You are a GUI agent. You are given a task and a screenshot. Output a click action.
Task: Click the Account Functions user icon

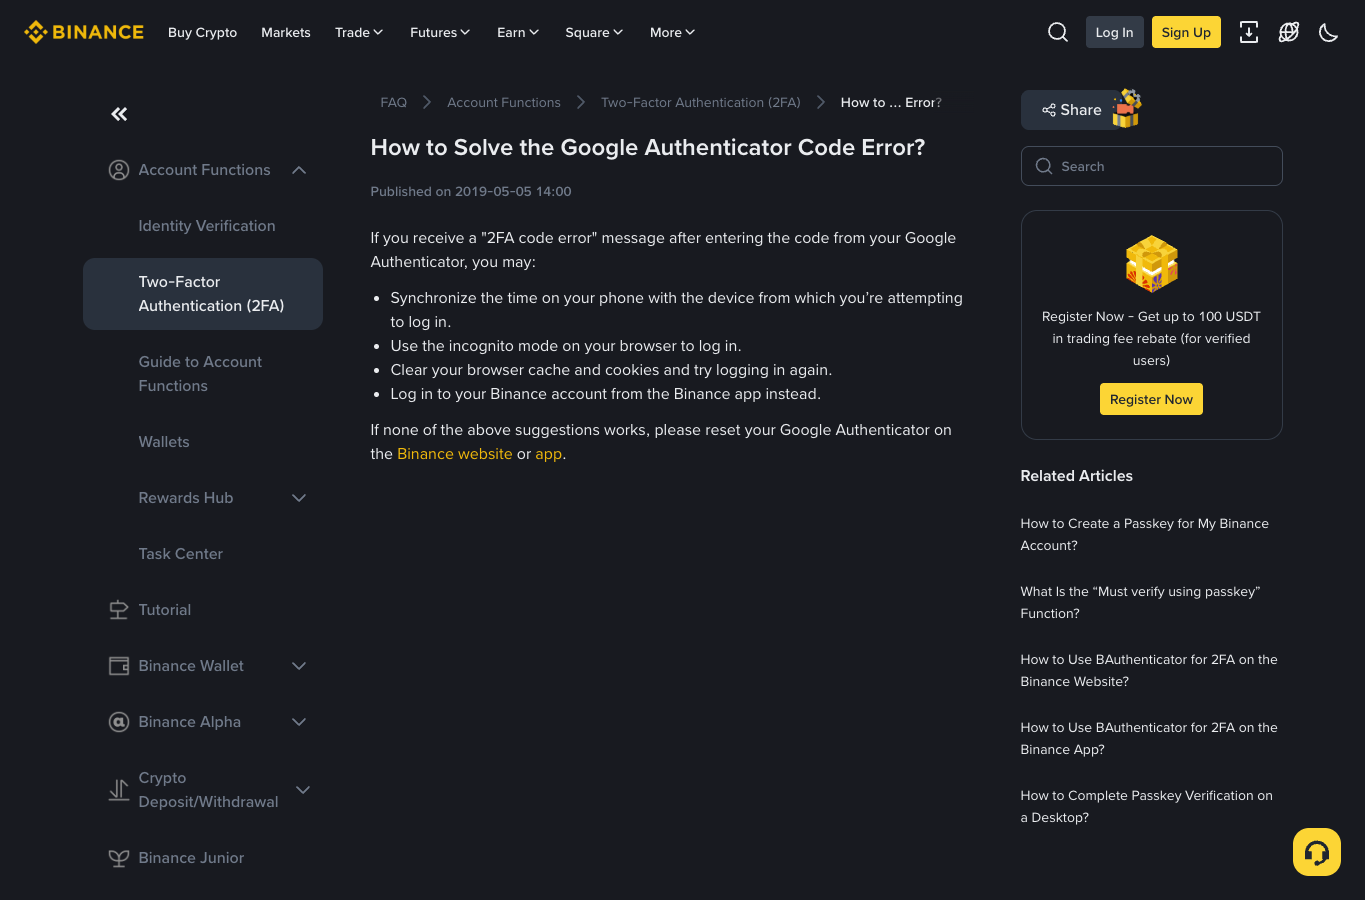pos(119,170)
